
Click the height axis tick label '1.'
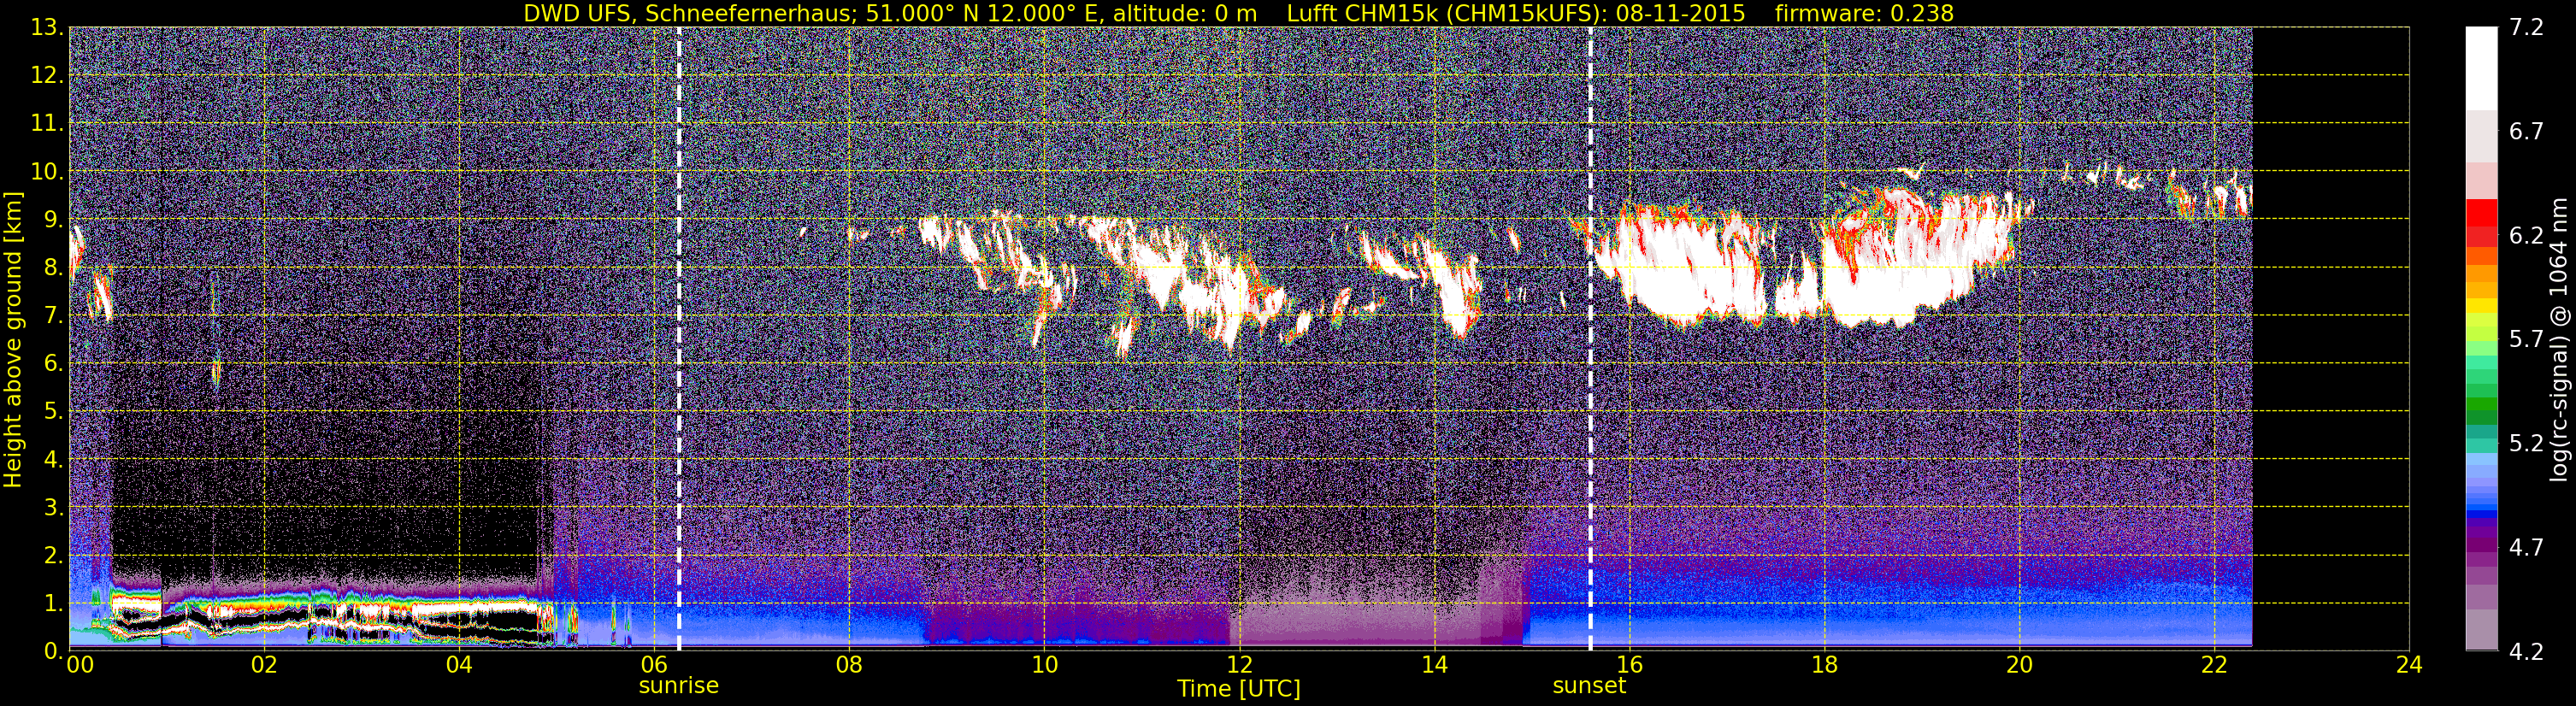tap(53, 603)
